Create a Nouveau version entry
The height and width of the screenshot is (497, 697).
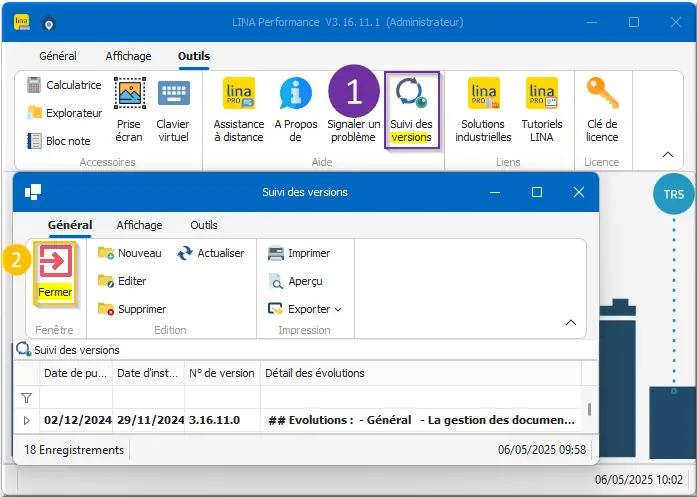click(x=129, y=253)
